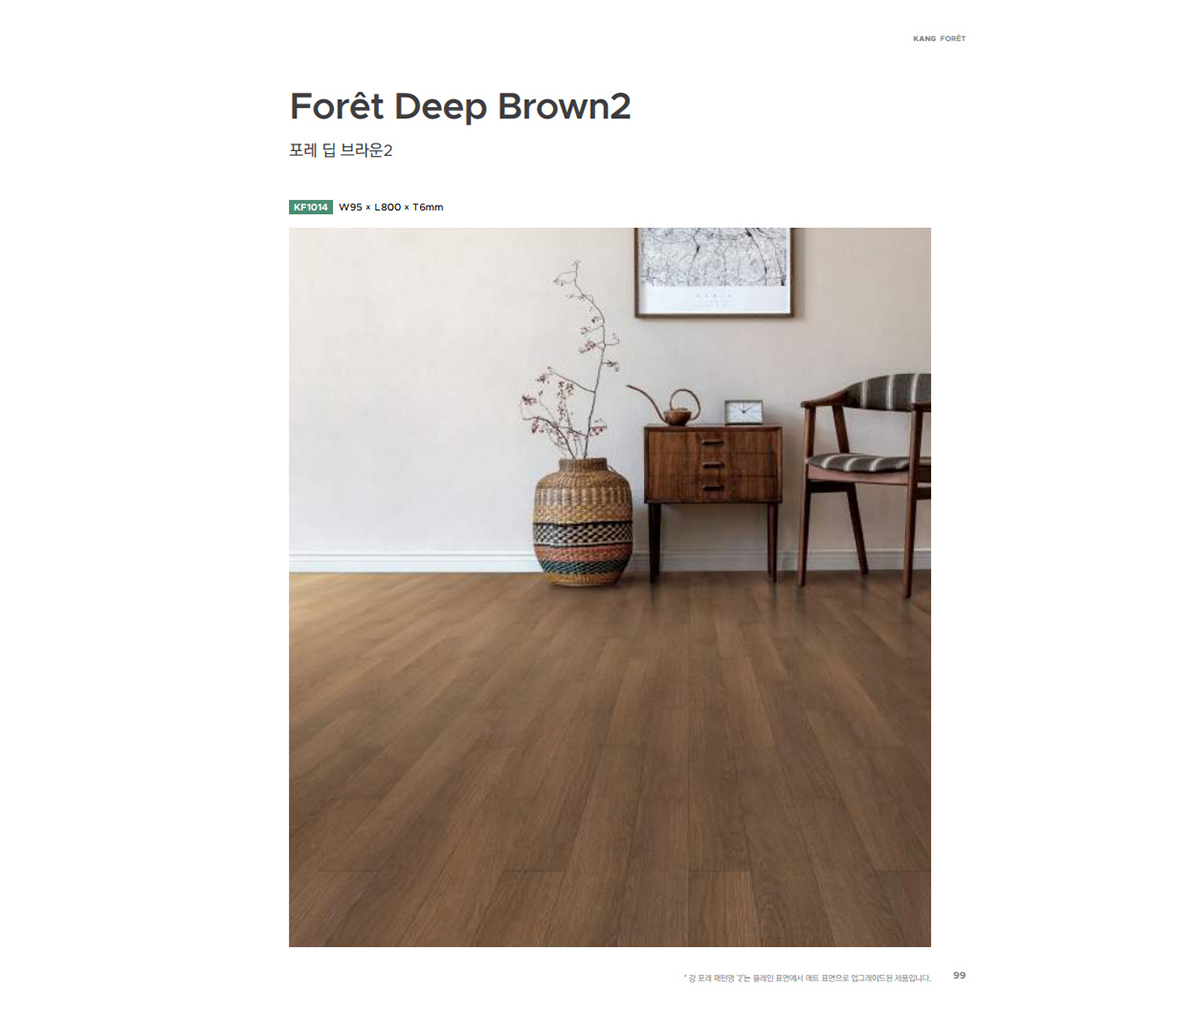Click the page number 99
Image resolution: width=1200 pixels, height=1016 pixels.
click(959, 975)
